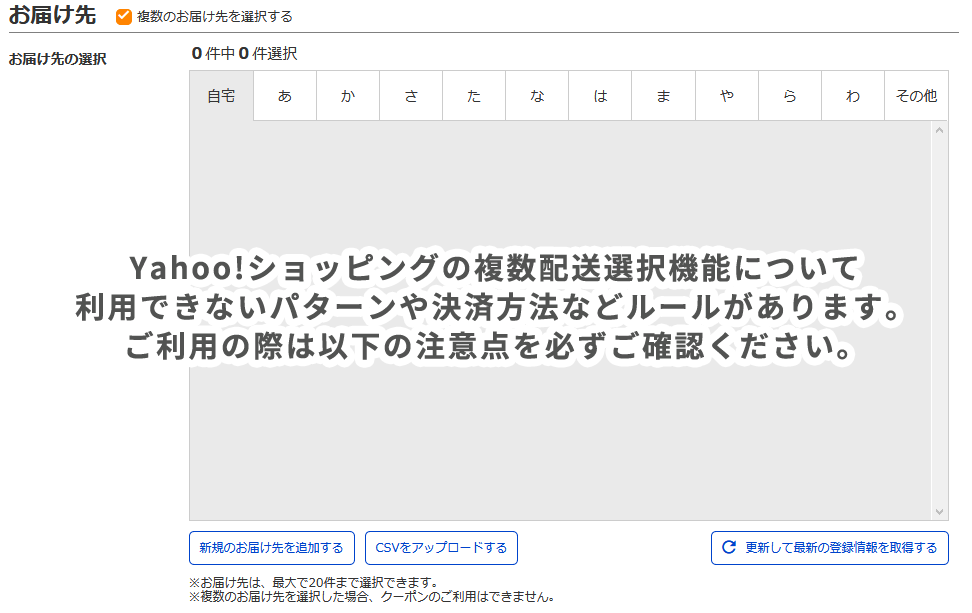
Task: Click the note about クーポンのご利用はできません
Action: click(372, 597)
